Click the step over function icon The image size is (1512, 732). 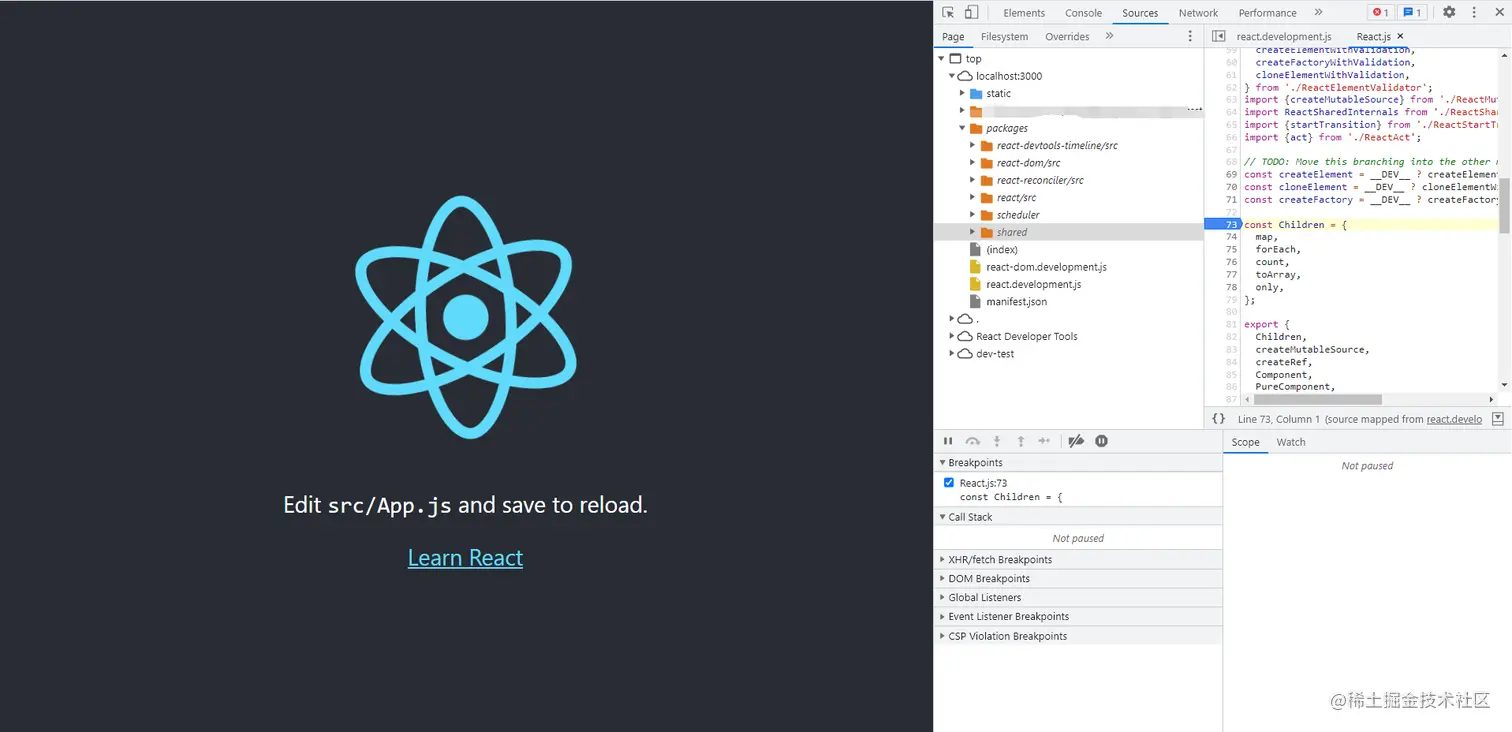(972, 441)
